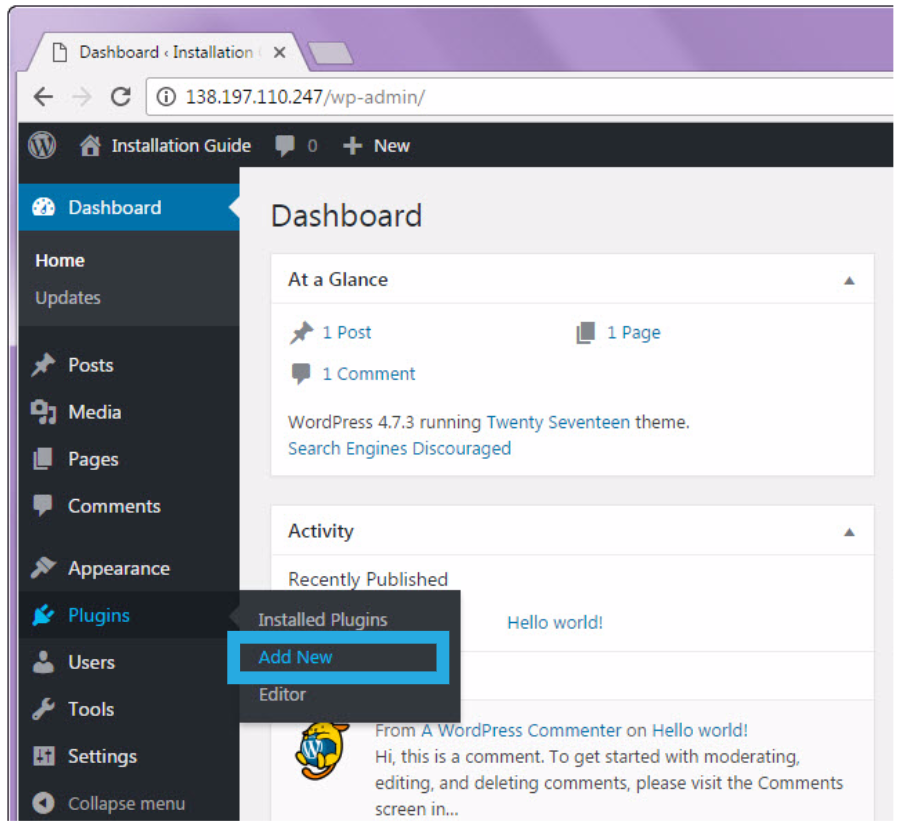Click the Search Engines Discouraged link

399,448
